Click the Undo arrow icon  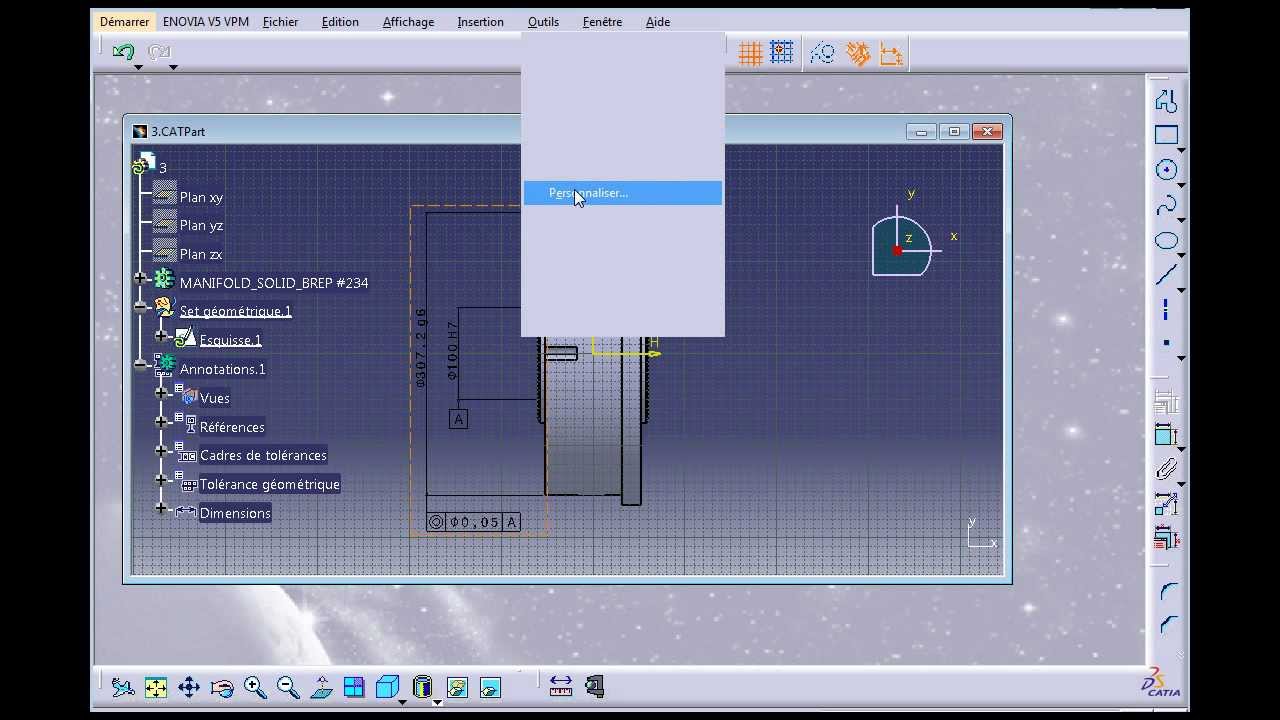click(124, 52)
